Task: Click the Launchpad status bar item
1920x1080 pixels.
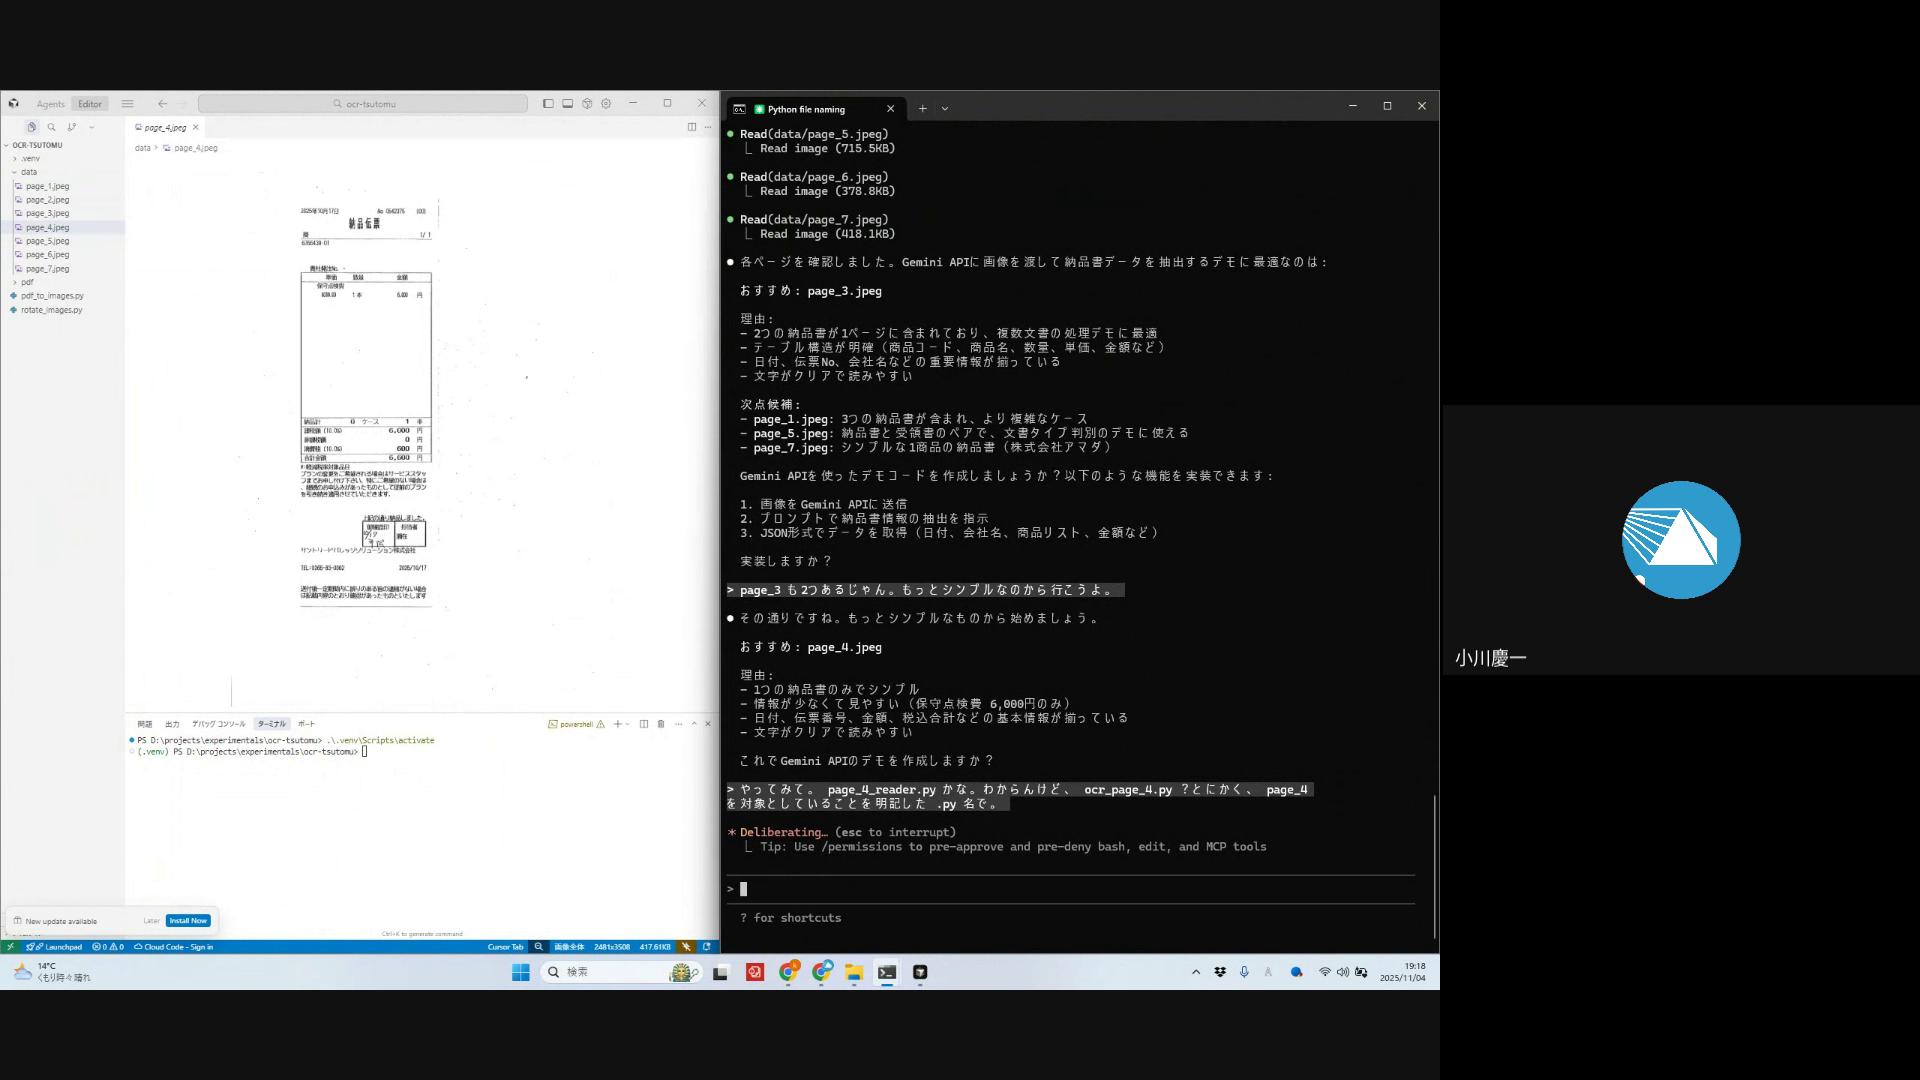Action: pyautogui.click(x=55, y=946)
